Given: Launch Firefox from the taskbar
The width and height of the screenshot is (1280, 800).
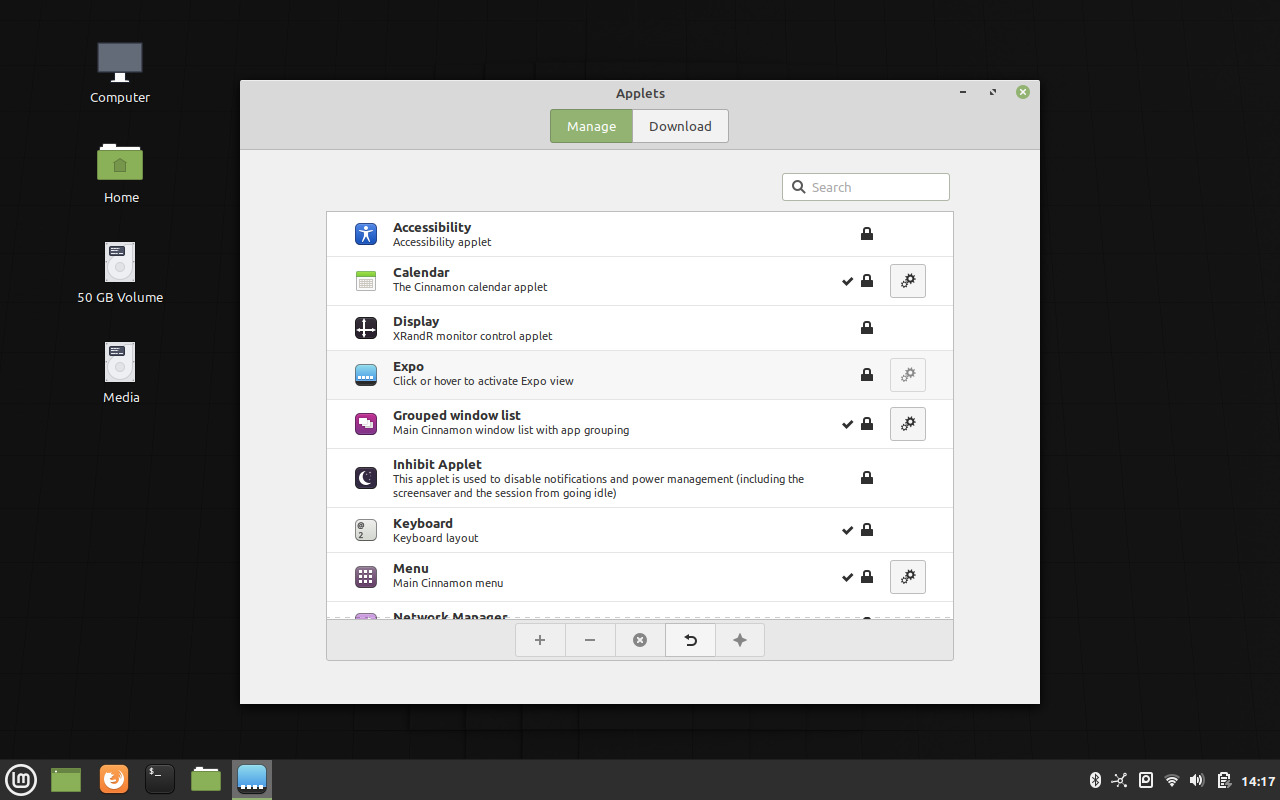Looking at the screenshot, I should [114, 779].
